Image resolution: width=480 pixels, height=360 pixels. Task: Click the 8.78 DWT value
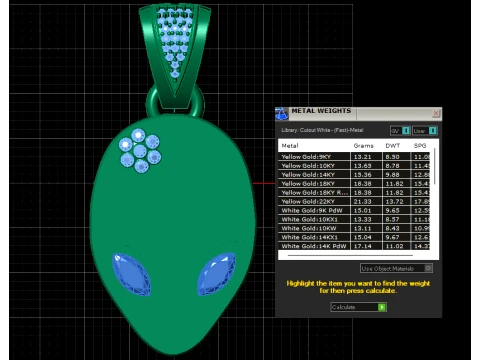click(392, 166)
